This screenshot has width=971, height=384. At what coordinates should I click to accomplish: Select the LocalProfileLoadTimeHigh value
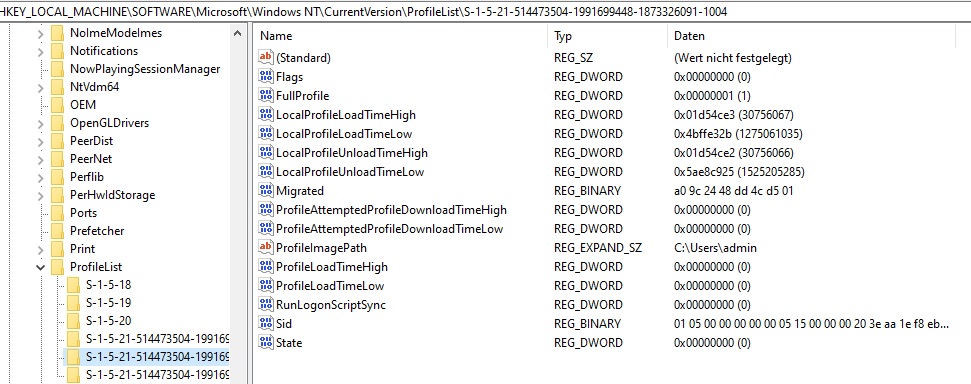point(346,115)
